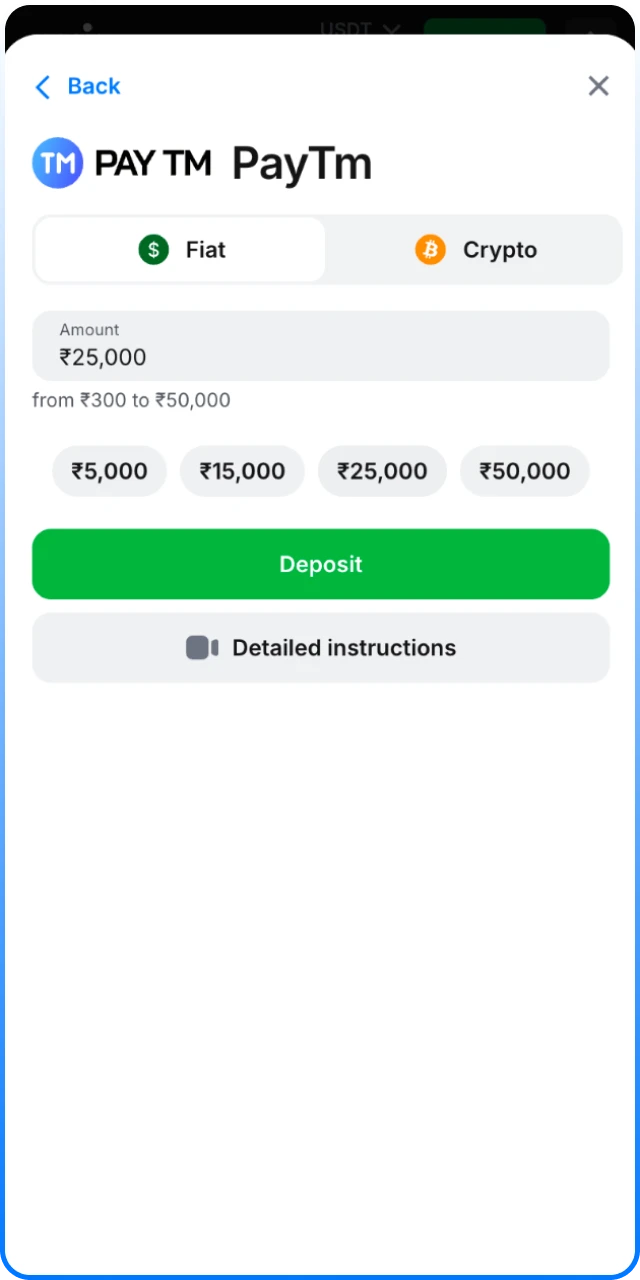Image resolution: width=640 pixels, height=1280 pixels.
Task: Select the ₹5,000 preset amount
Action: click(109, 470)
